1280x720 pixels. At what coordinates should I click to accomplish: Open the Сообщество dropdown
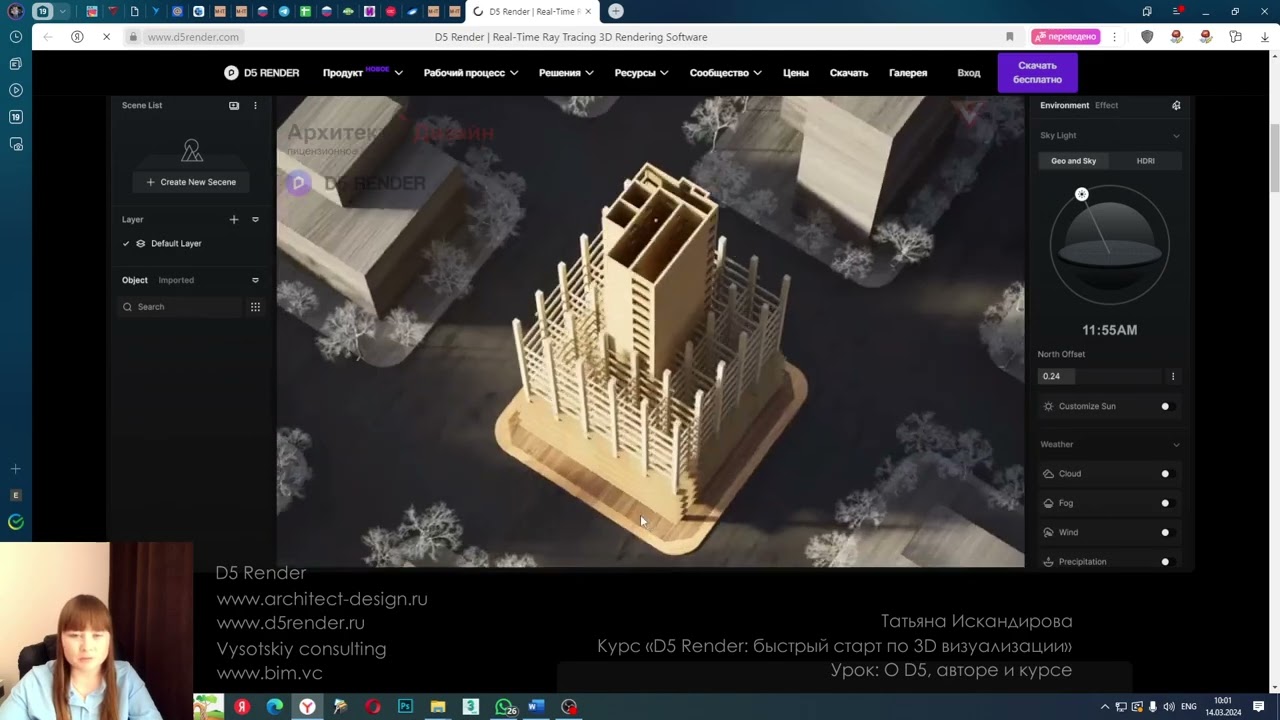point(725,73)
